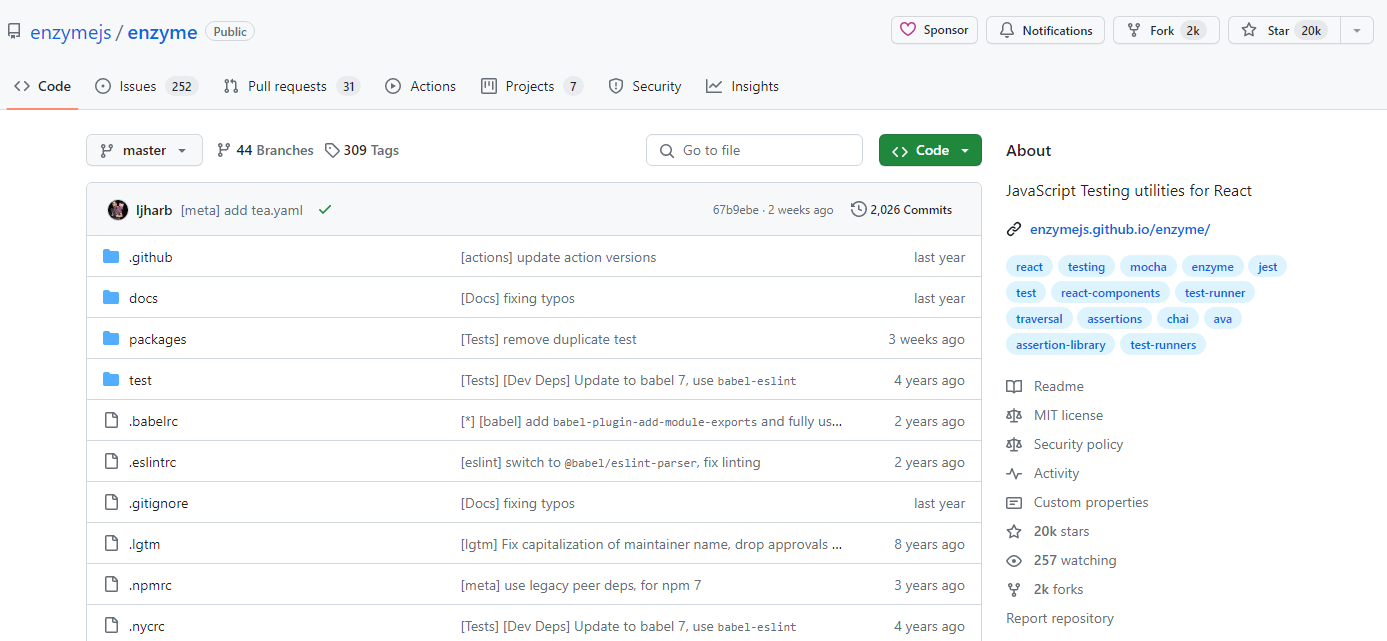Open the master branch selector
The image size is (1387, 641).
point(143,149)
